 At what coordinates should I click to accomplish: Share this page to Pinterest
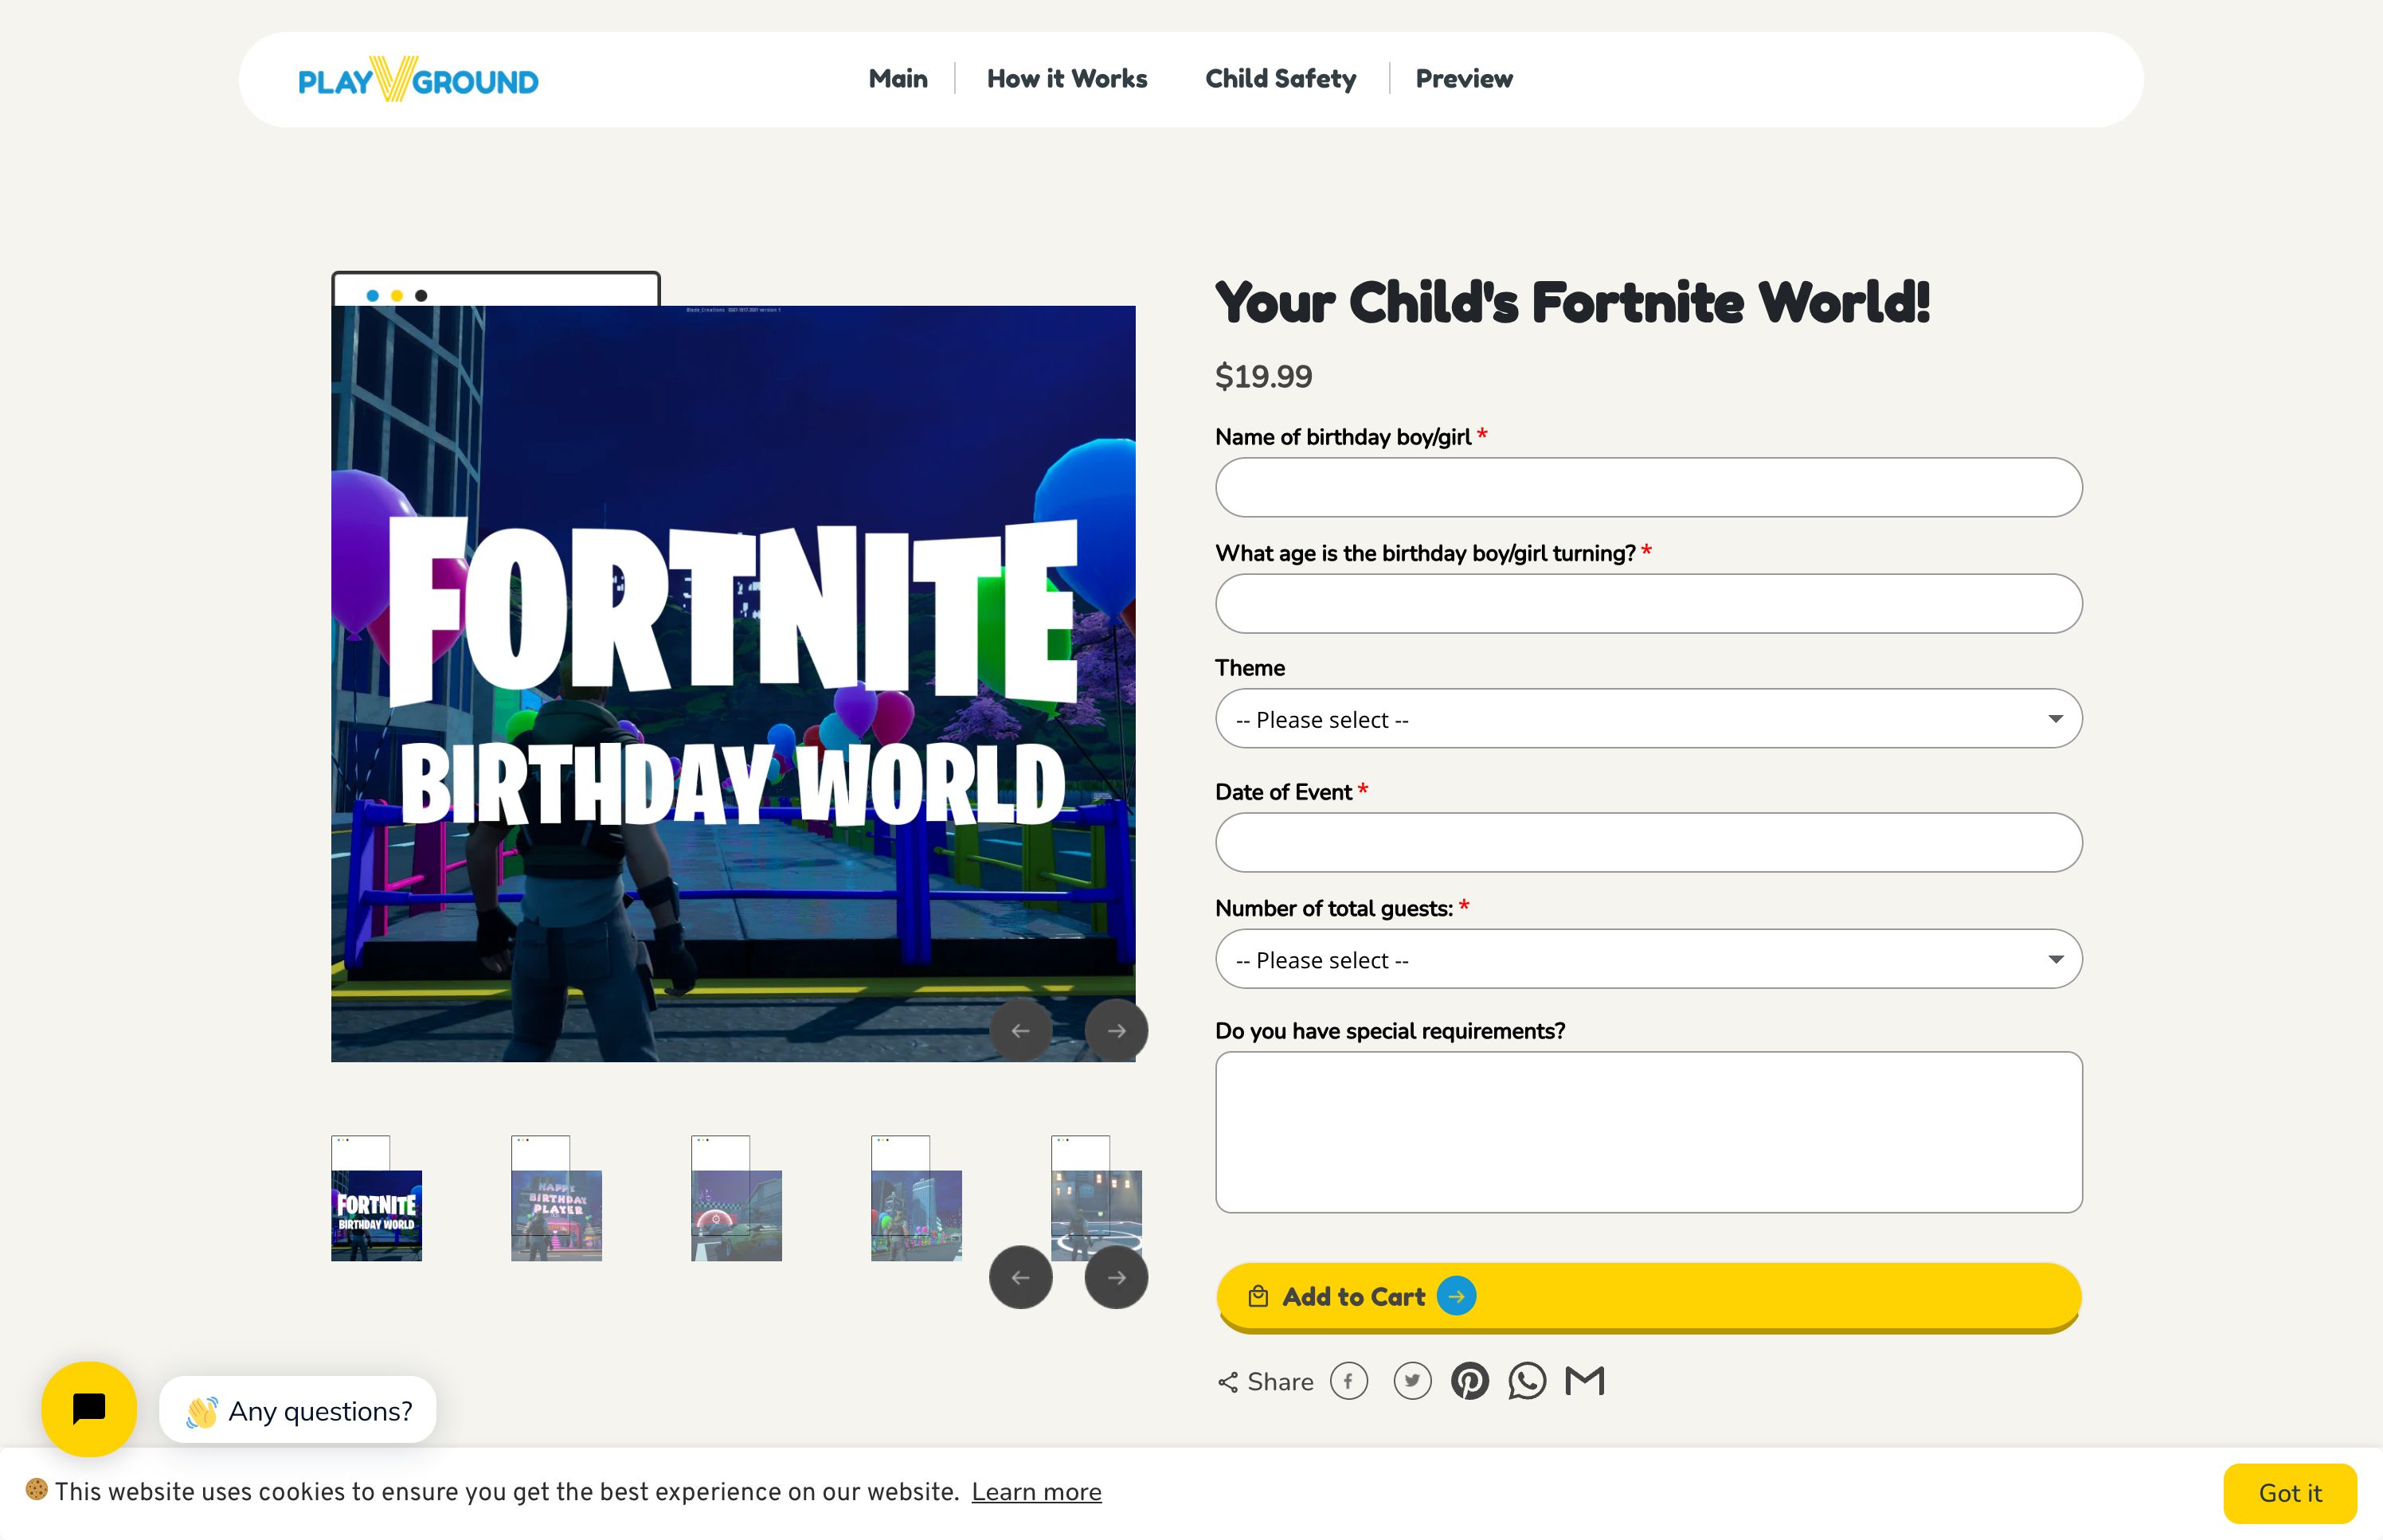point(1470,1381)
